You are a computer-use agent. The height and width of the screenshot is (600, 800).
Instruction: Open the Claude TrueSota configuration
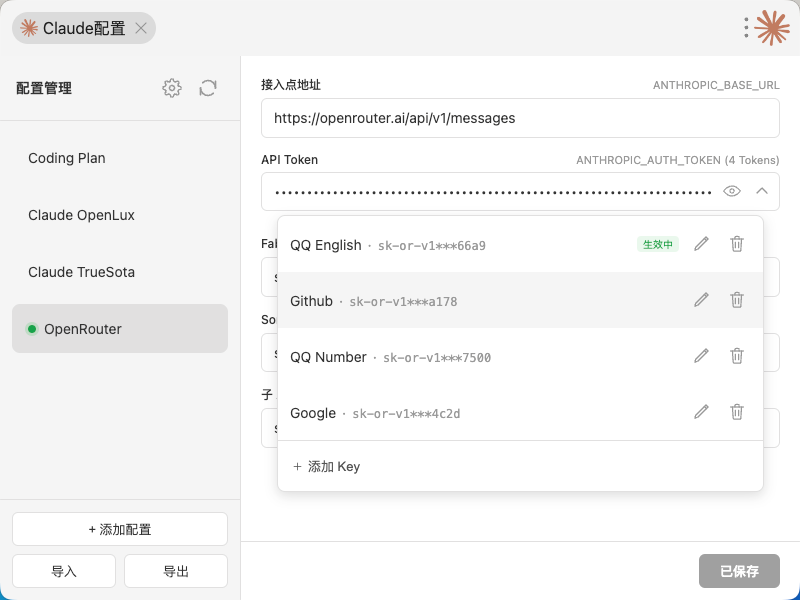(120, 272)
